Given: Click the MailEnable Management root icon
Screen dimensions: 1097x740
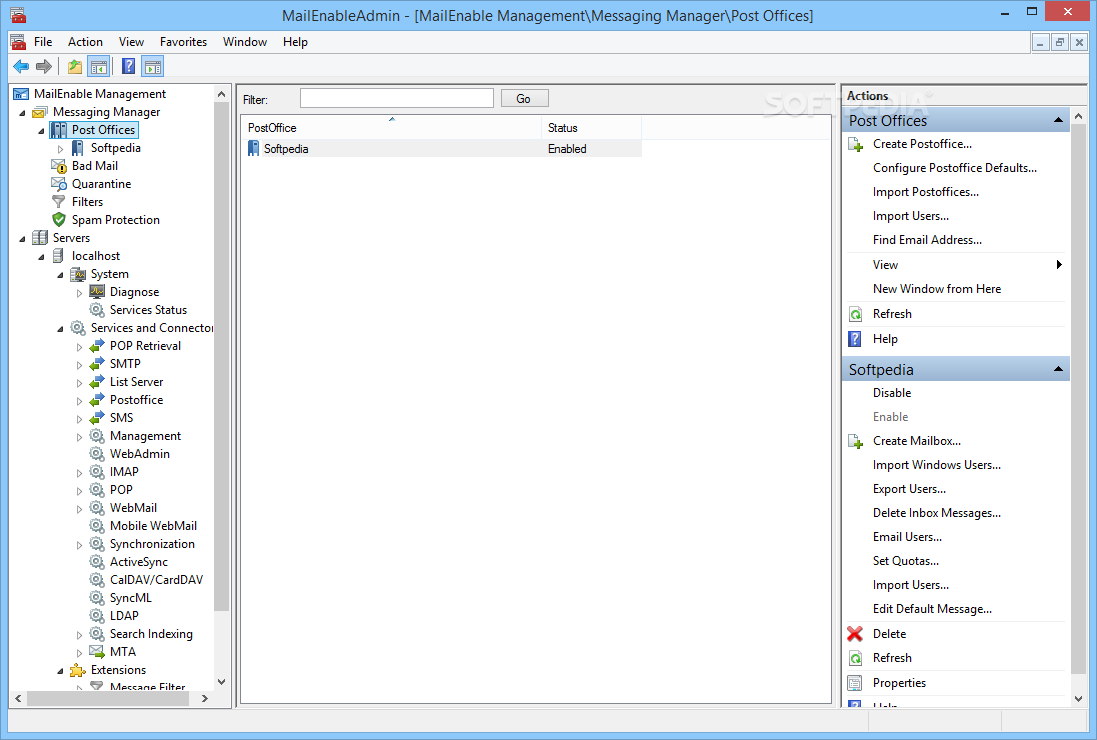Looking at the screenshot, I should tap(21, 94).
